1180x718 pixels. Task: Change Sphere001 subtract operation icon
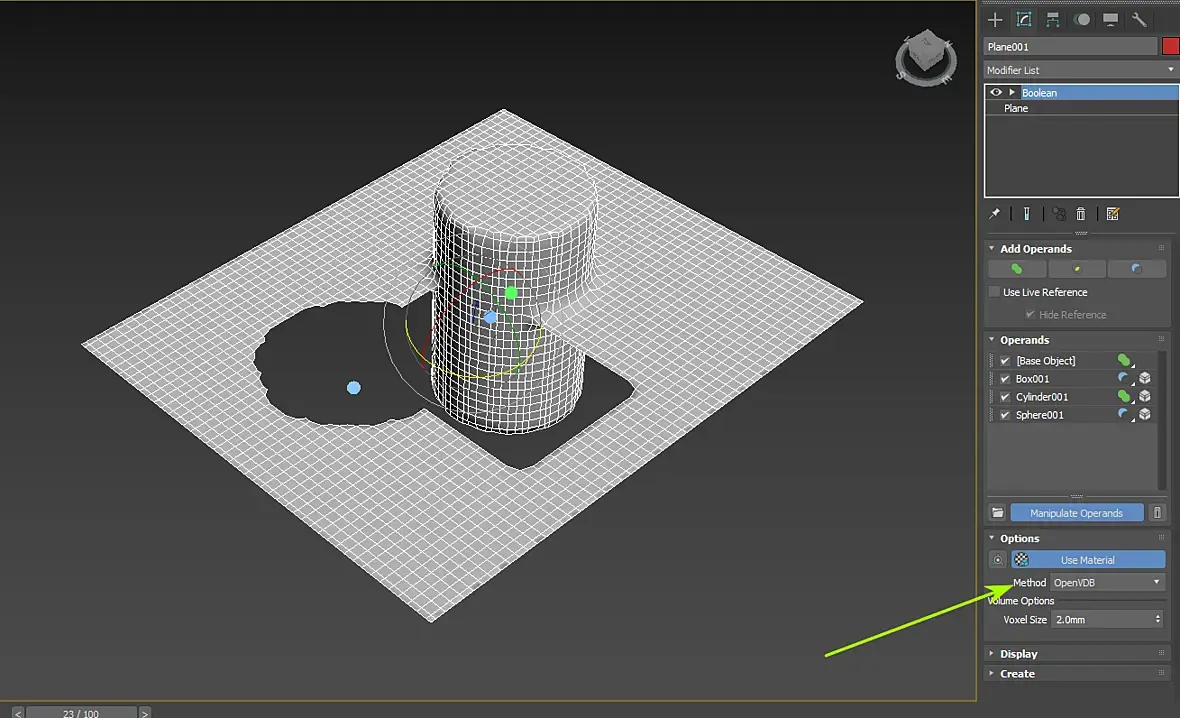[x=1125, y=415]
